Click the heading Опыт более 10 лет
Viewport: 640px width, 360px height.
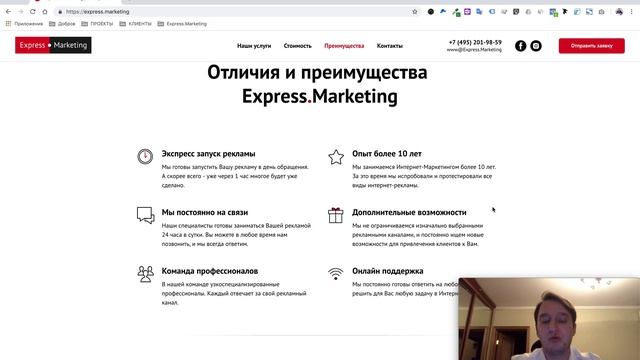pyautogui.click(x=387, y=154)
